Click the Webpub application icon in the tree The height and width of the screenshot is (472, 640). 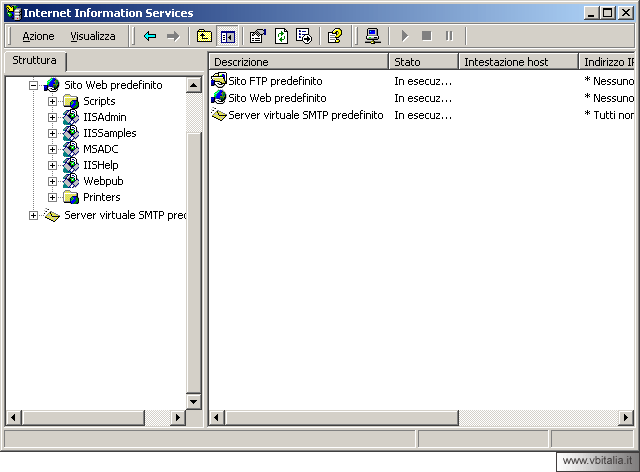[x=71, y=181]
